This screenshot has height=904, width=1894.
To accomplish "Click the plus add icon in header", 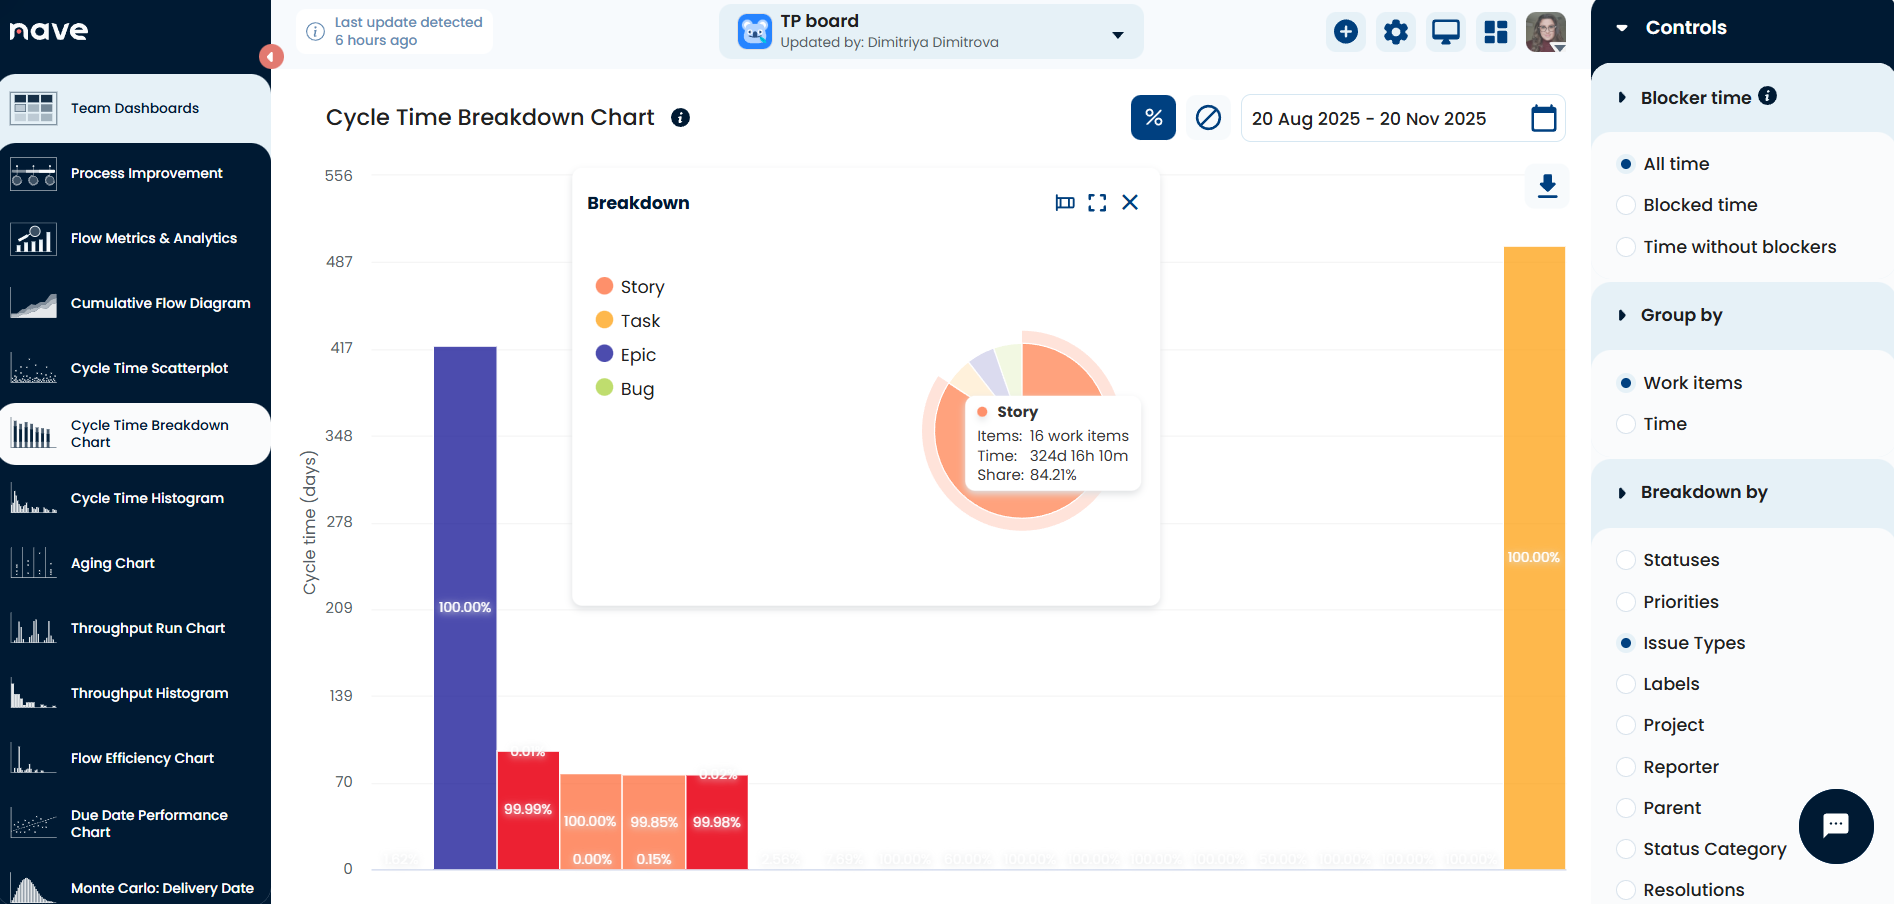I will click(x=1346, y=32).
